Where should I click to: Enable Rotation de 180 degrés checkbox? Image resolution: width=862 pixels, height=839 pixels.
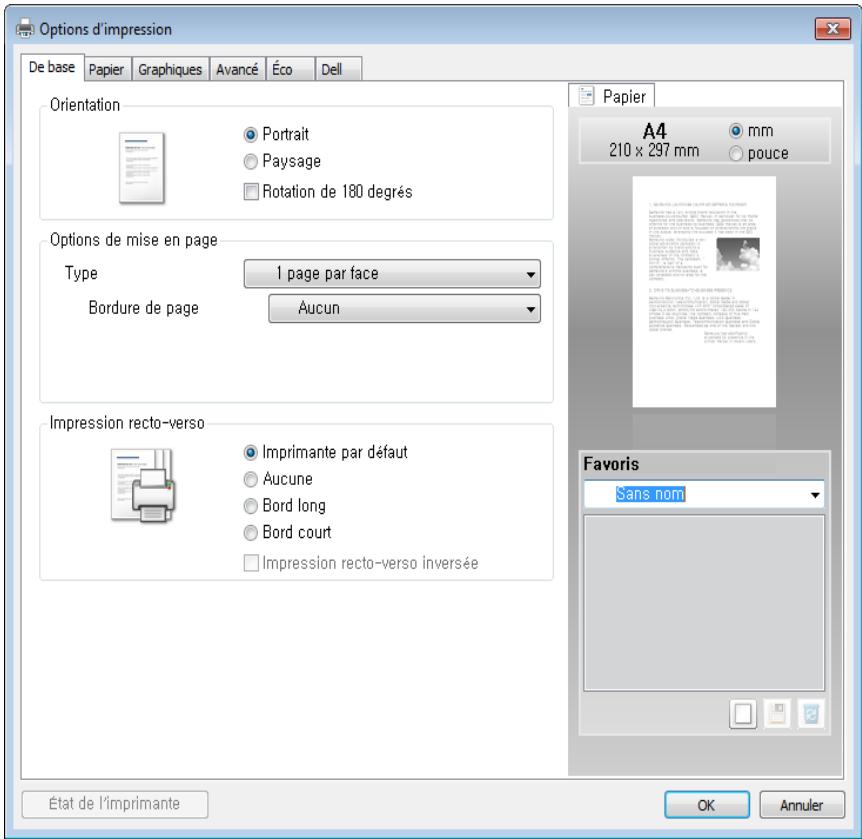[x=251, y=192]
